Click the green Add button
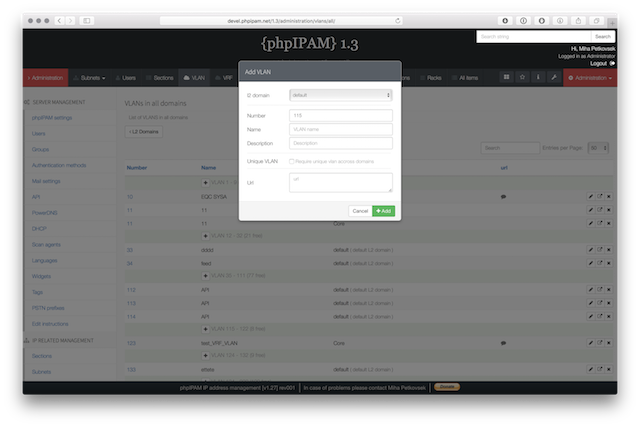The image size is (640, 427). pyautogui.click(x=384, y=211)
